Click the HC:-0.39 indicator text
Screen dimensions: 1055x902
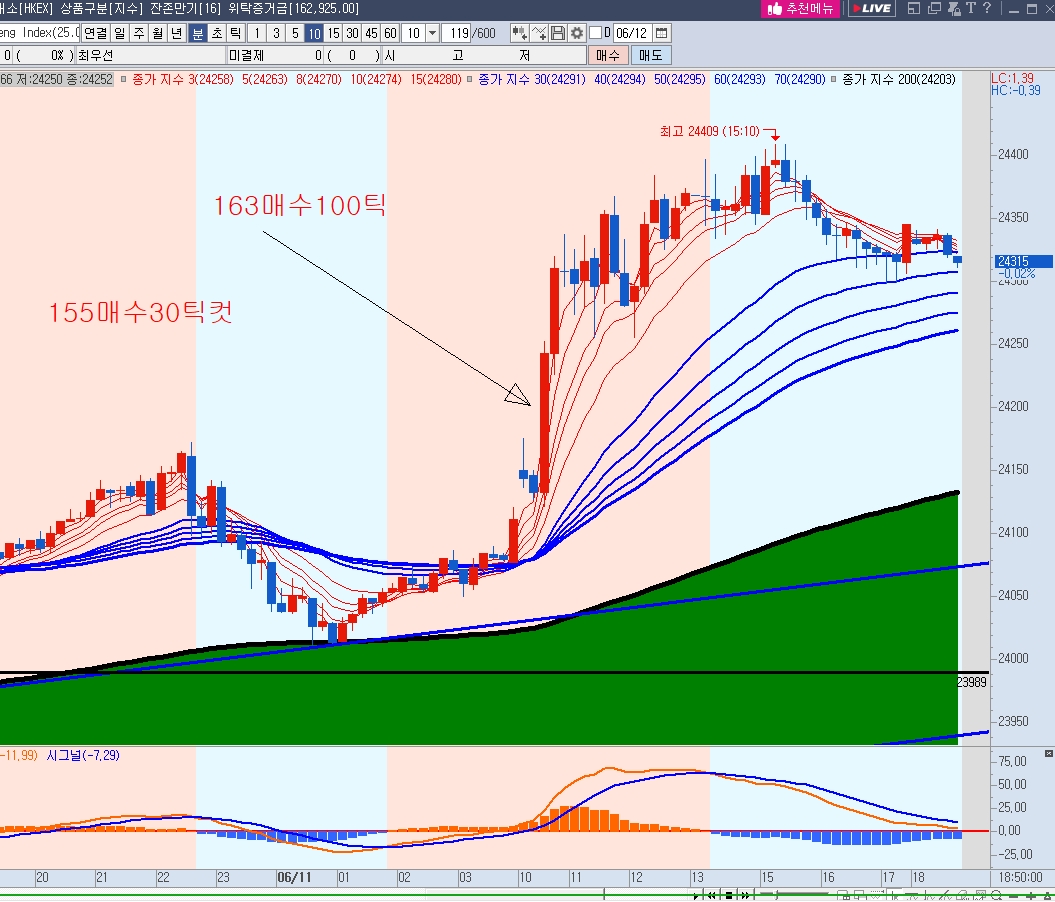[x=1016, y=90]
